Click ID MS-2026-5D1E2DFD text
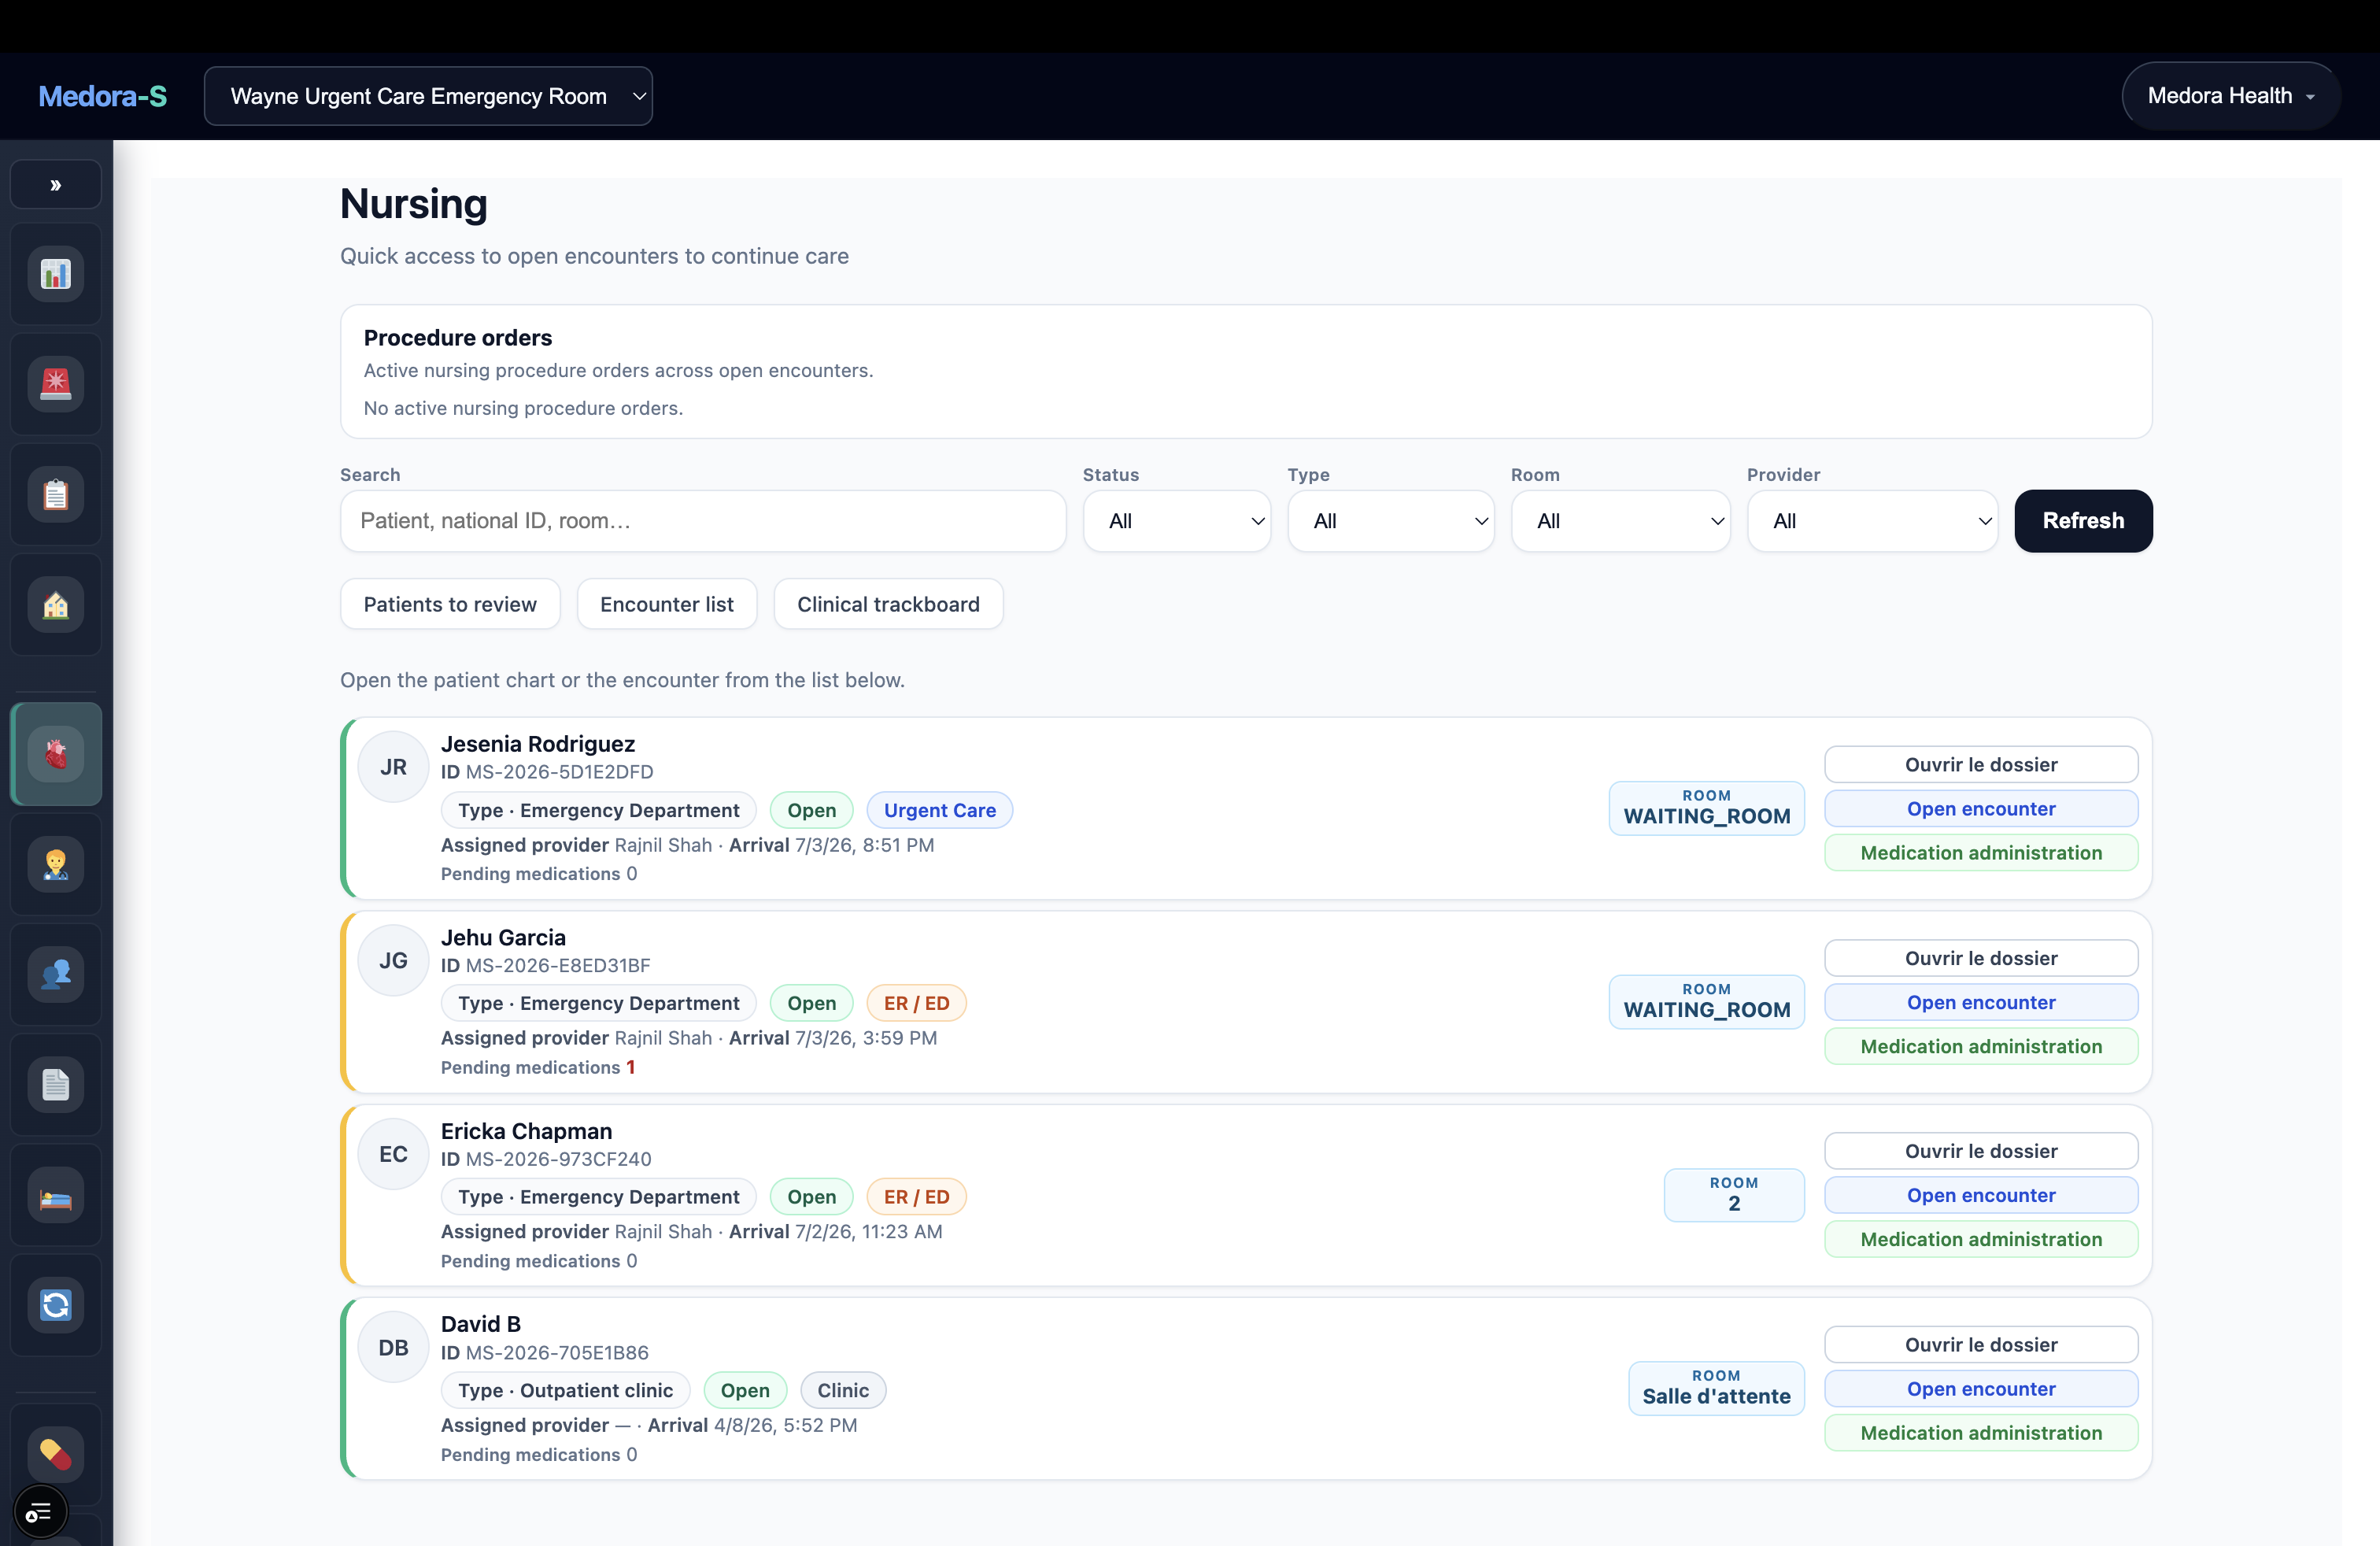The image size is (2380, 1546). click(547, 772)
